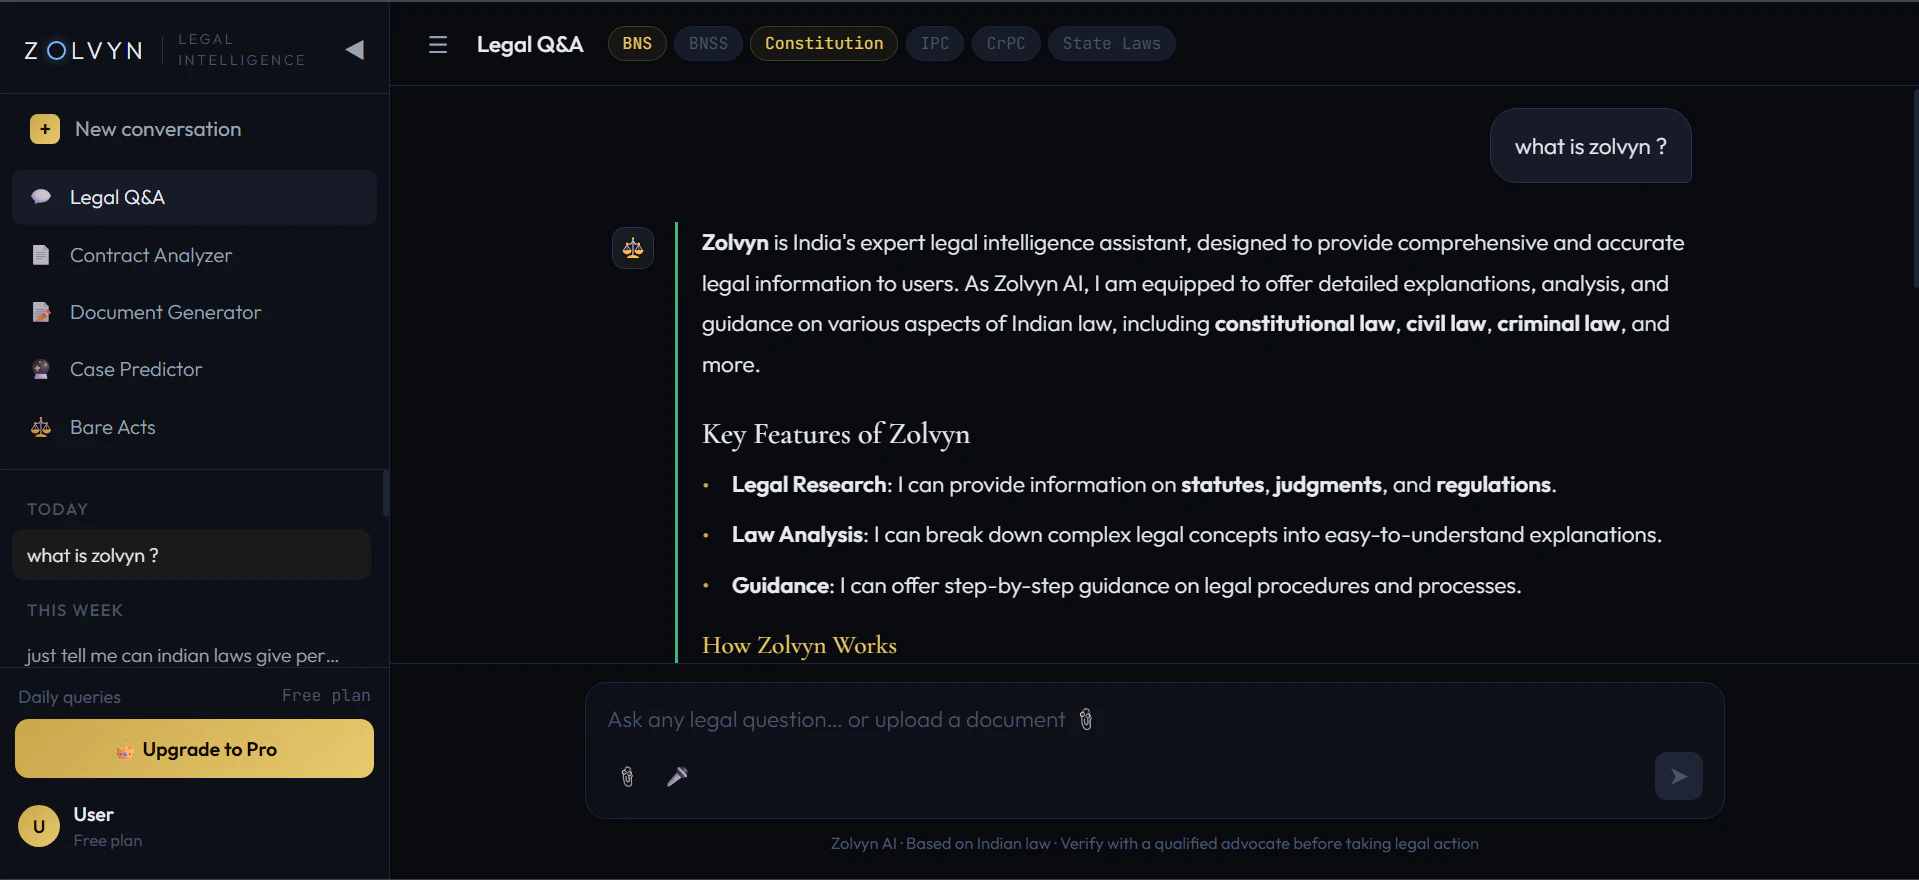The height and width of the screenshot is (880, 1919).
Task: Click the 'THIS WEEK' history section label
Action: [x=75, y=610]
